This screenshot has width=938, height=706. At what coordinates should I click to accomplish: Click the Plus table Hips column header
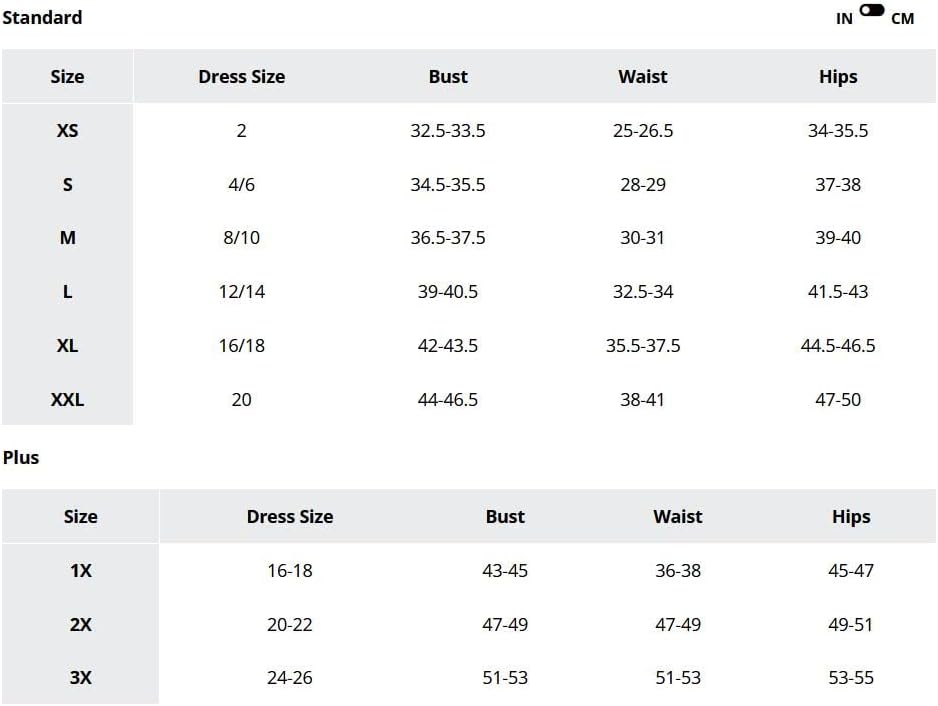851,516
